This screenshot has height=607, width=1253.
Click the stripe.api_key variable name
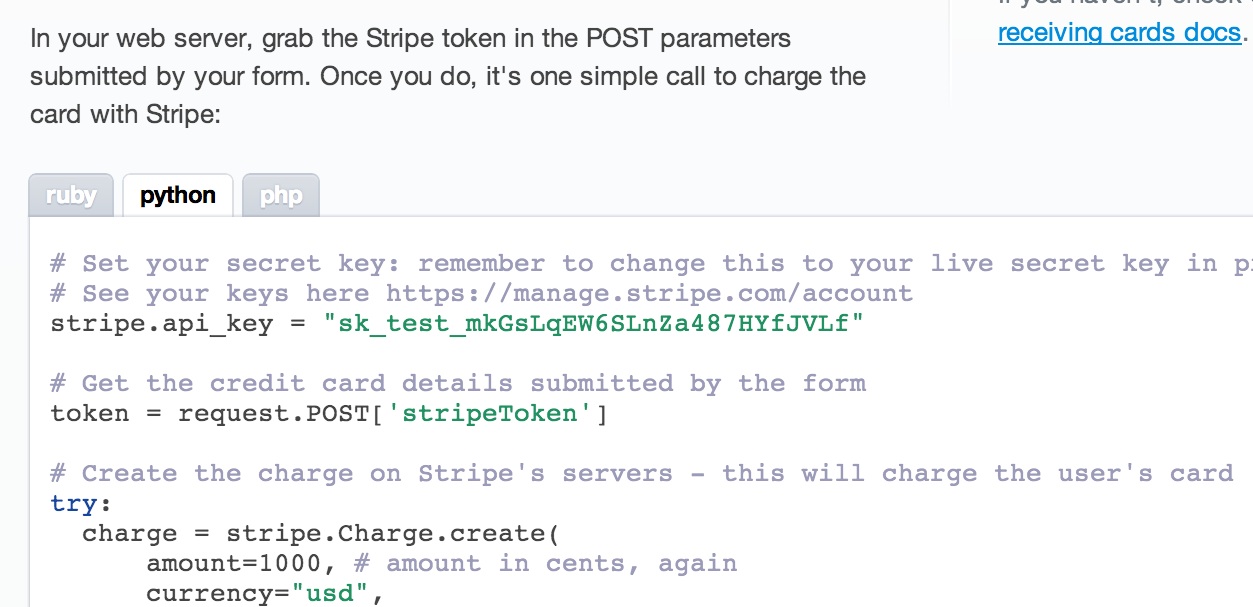[161, 324]
